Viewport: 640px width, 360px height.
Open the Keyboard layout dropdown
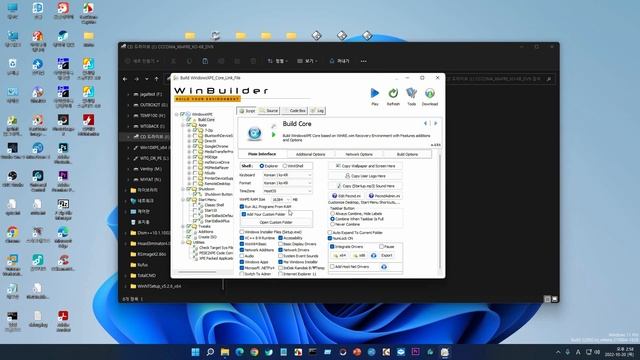click(x=287, y=175)
